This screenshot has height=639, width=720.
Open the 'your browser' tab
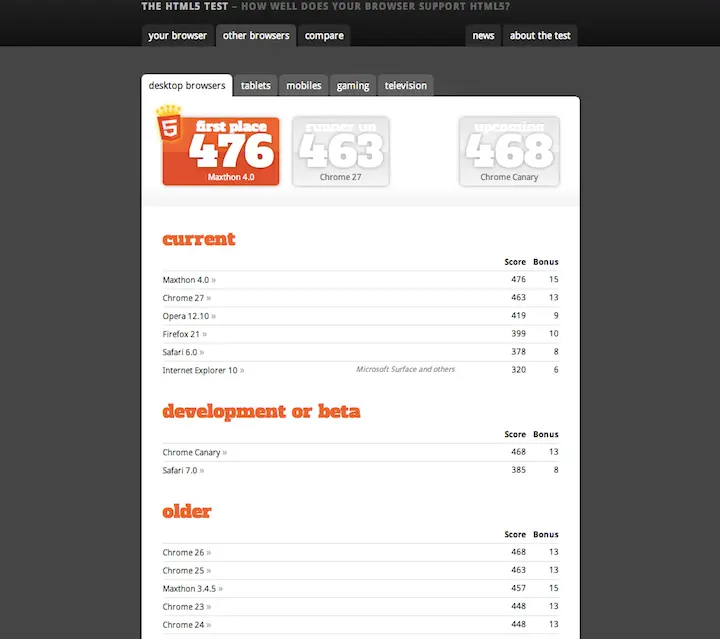177,35
